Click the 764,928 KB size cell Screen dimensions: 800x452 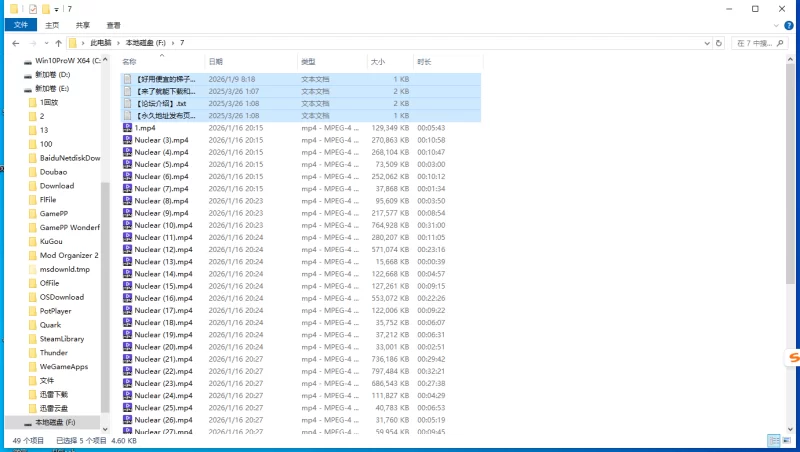click(390, 225)
